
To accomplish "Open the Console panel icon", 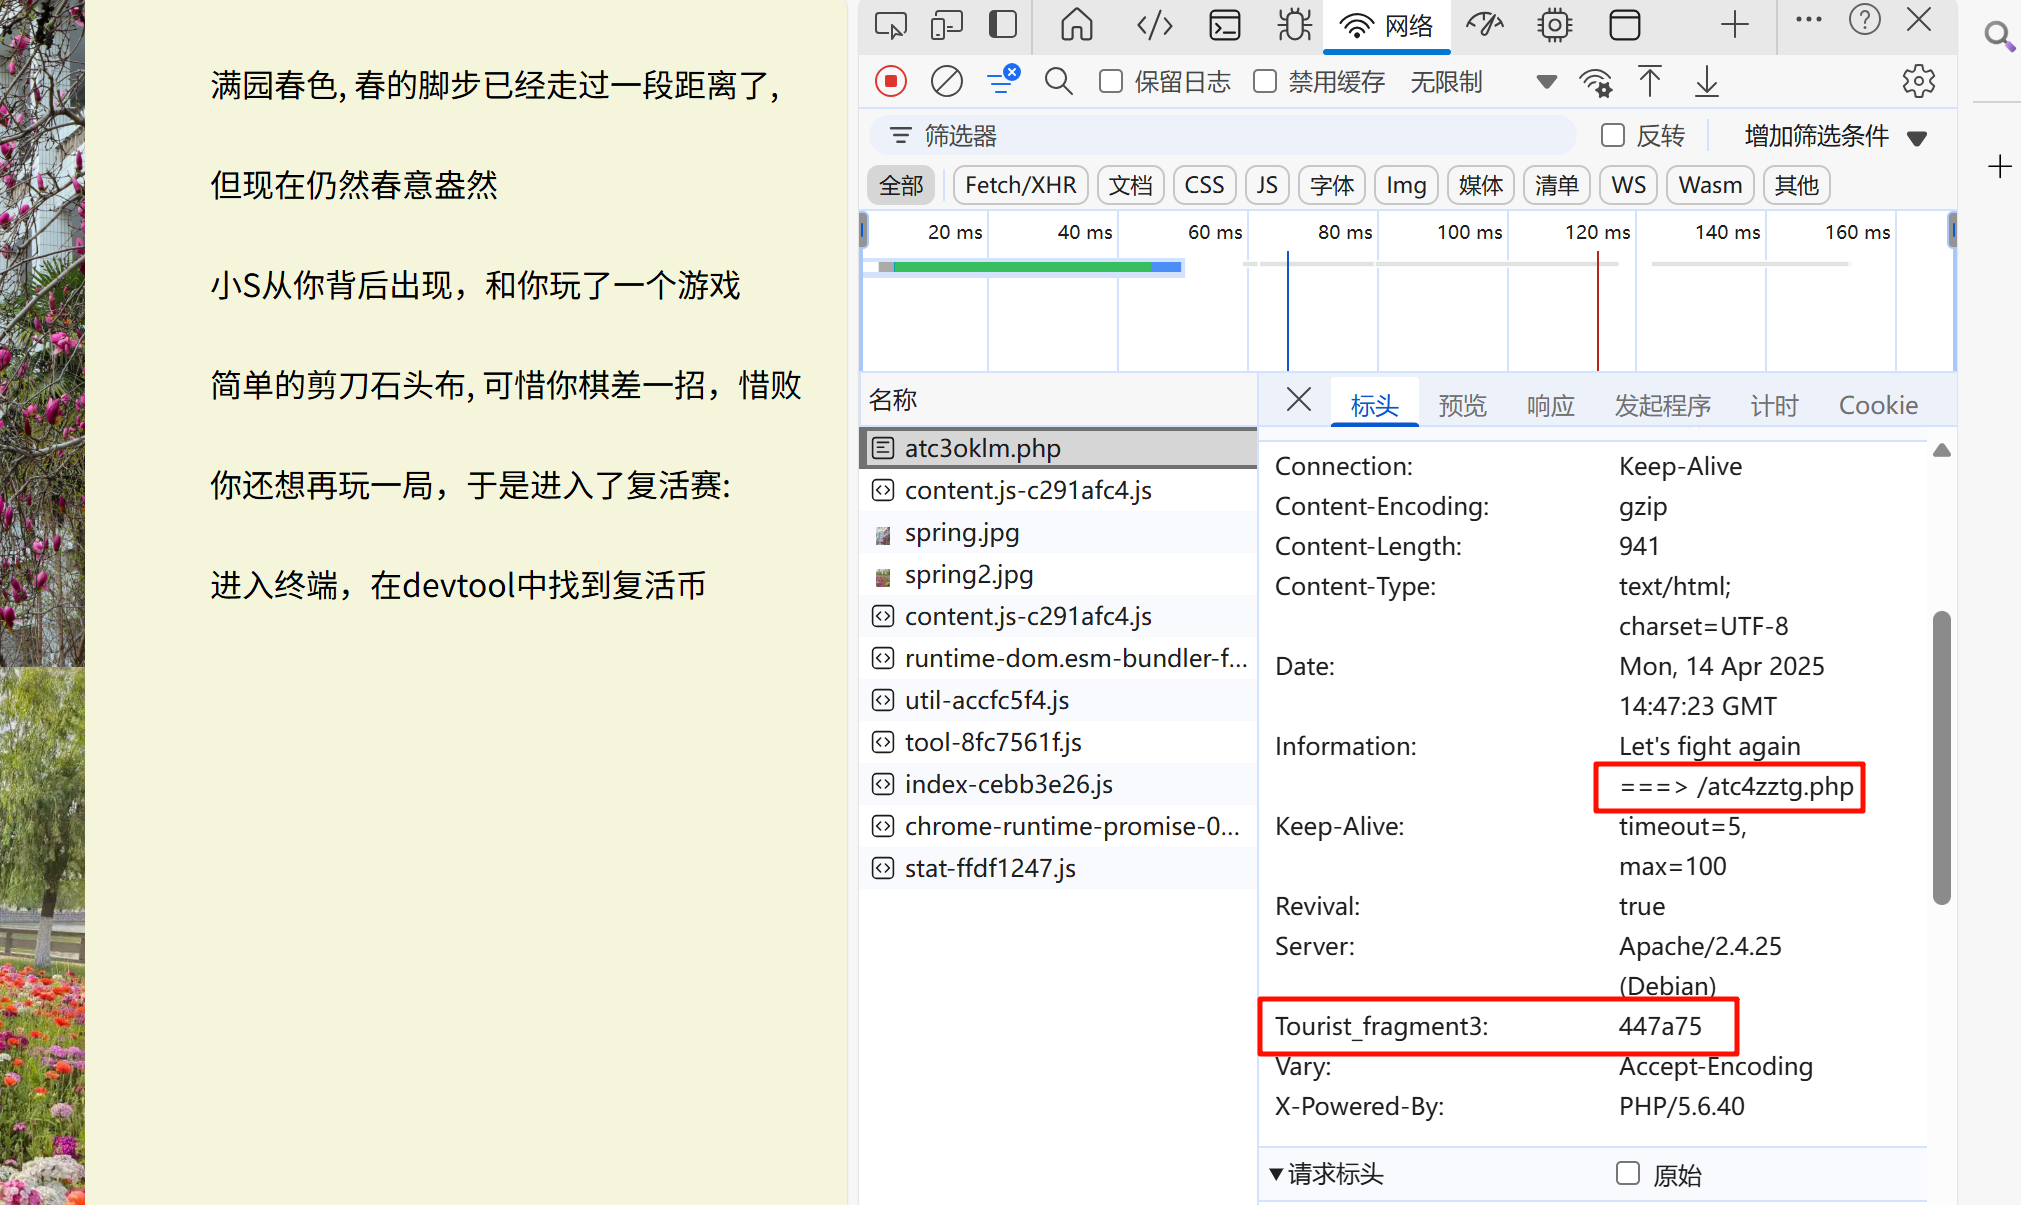I will coord(1224,25).
